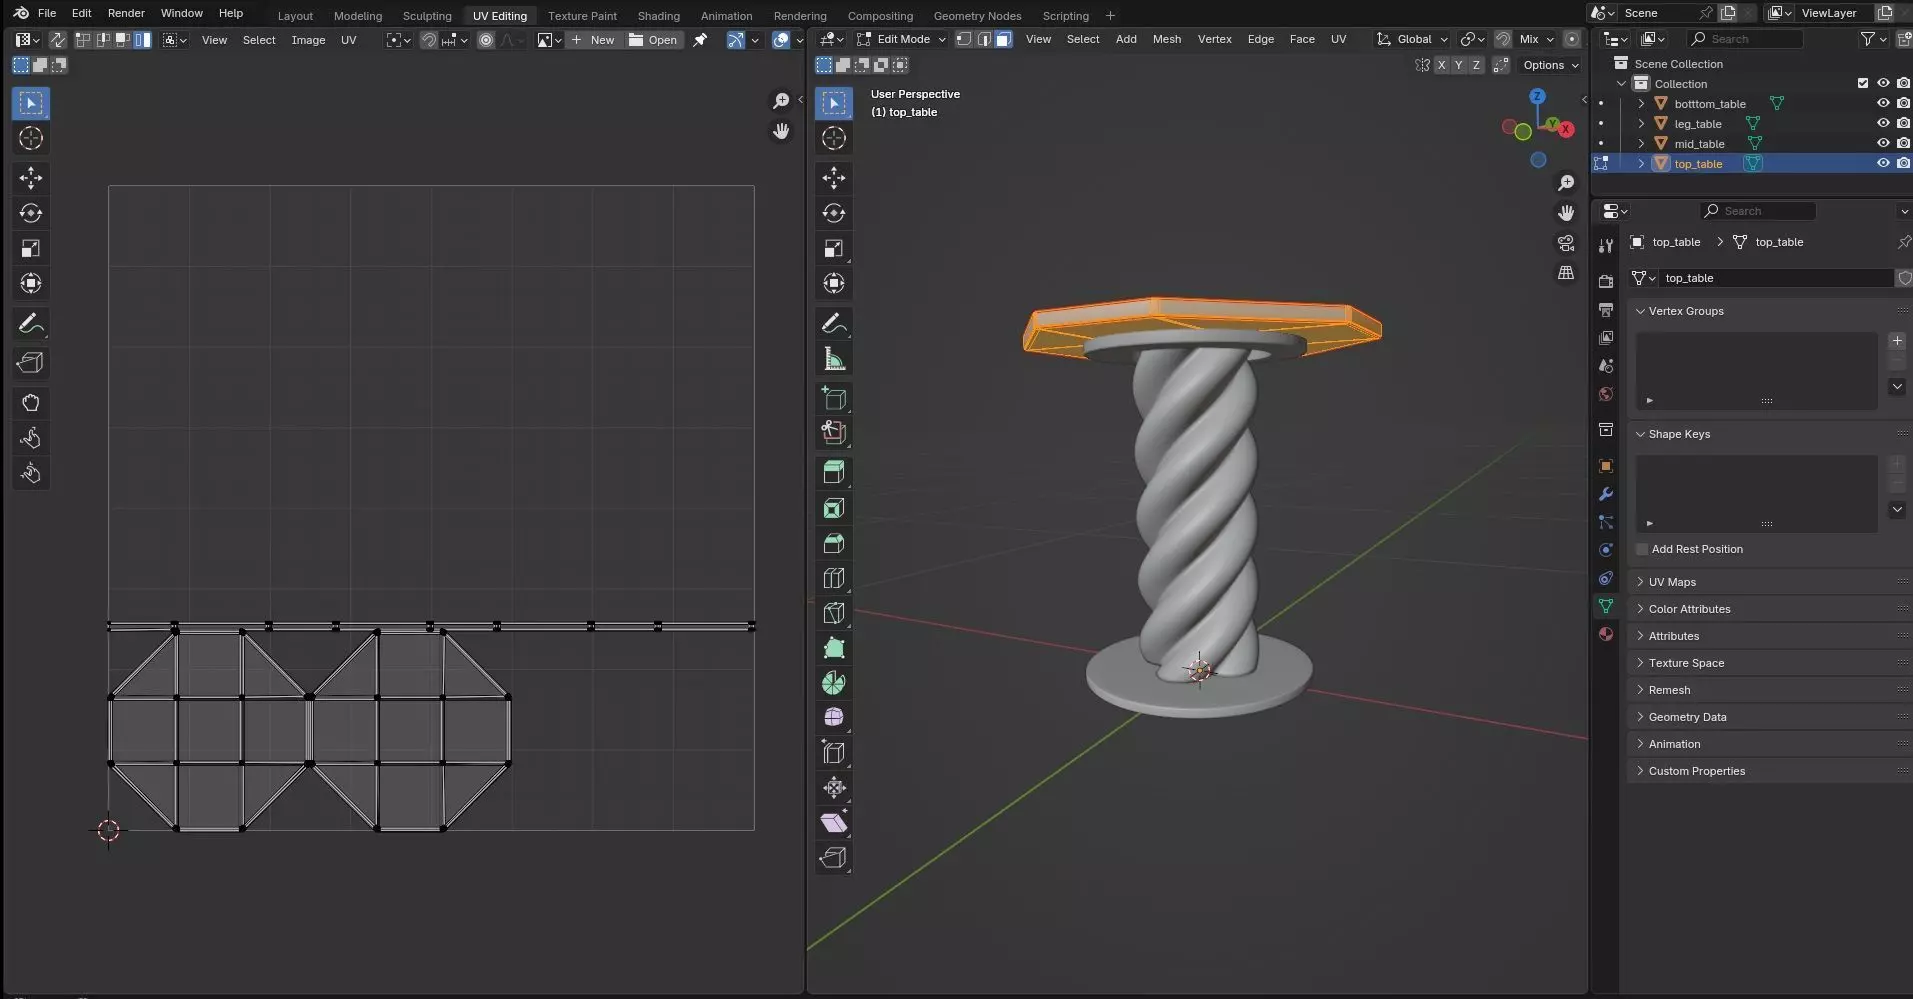Open the Material properties tab
The width and height of the screenshot is (1913, 999).
coord(1606,634)
